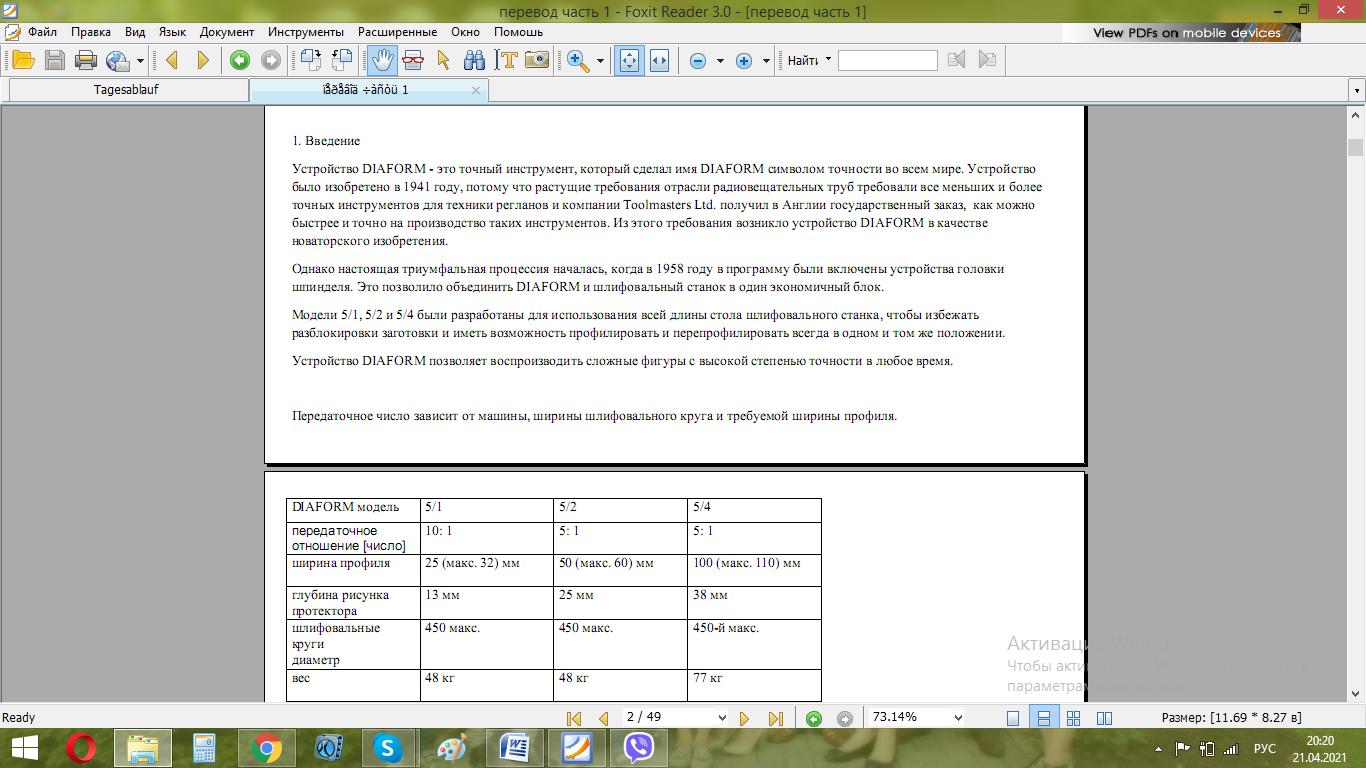Expand the Email icon dropdown arrow
This screenshot has height=768, width=1366.
[x=140, y=61]
